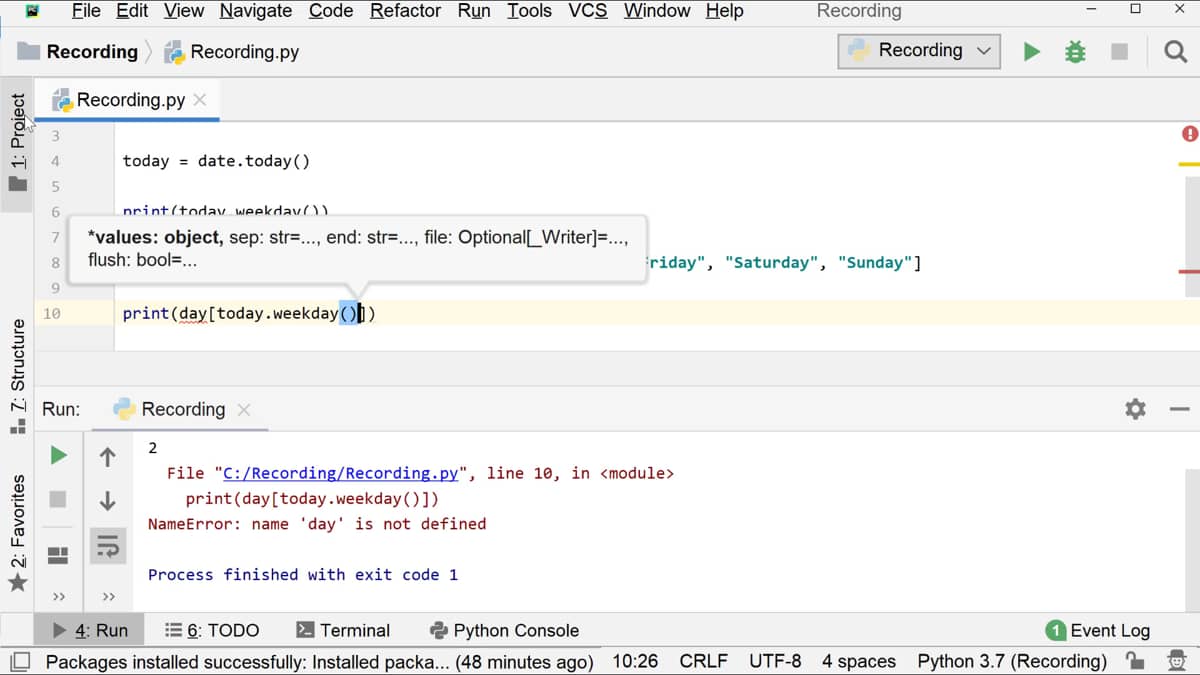Click line number 10 in the gutter

(52, 313)
